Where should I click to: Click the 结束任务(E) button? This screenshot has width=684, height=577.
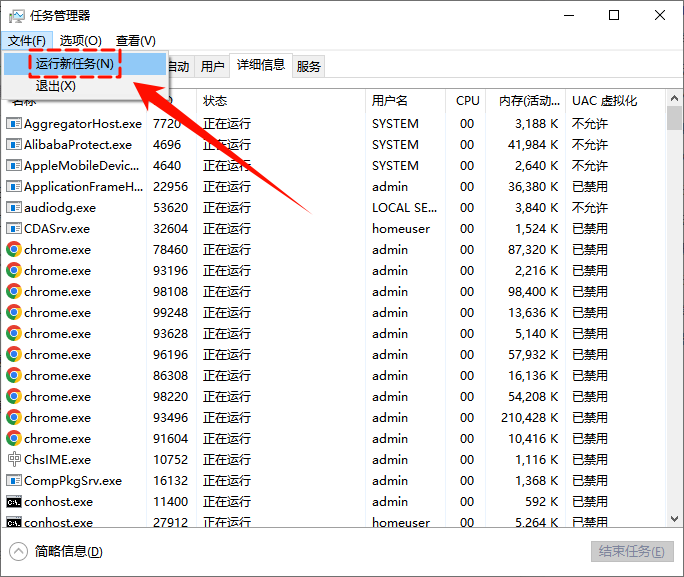[632, 552]
